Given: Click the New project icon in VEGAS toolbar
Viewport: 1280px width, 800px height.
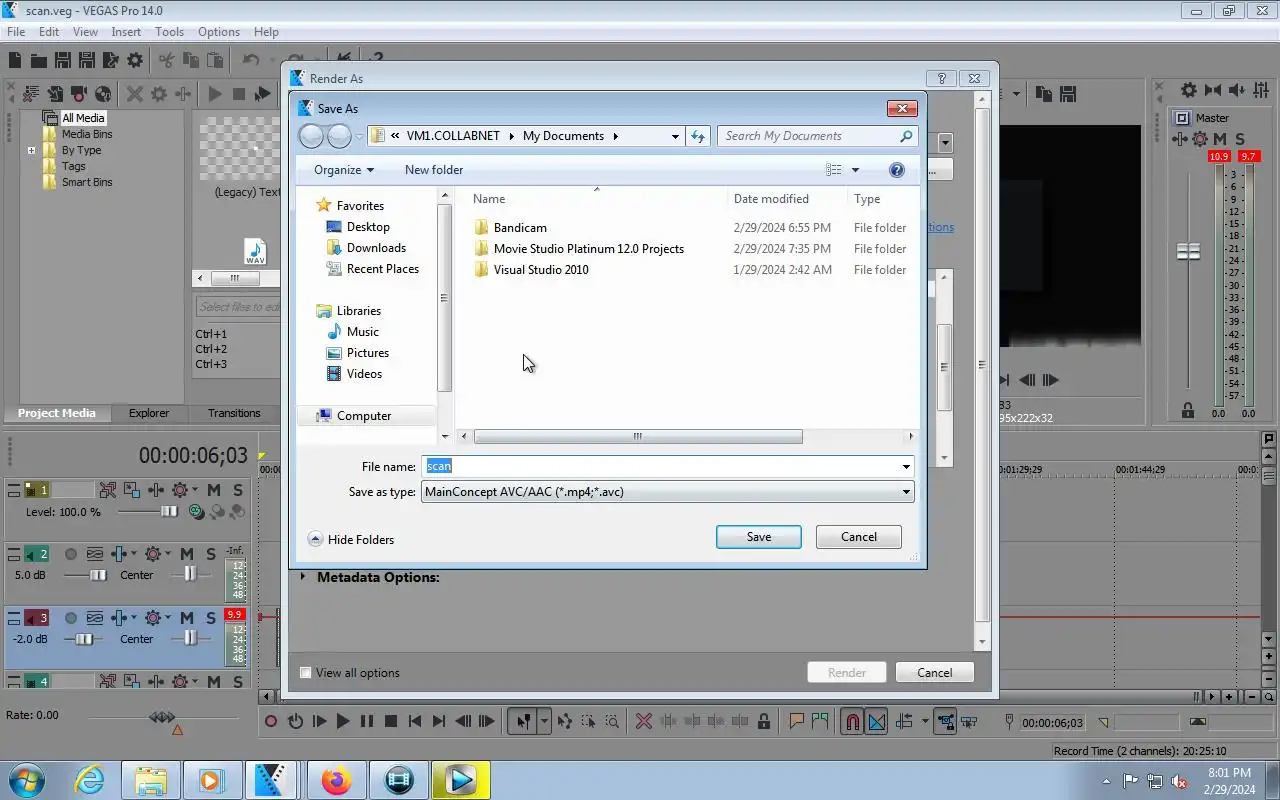Looking at the screenshot, I should [15, 61].
